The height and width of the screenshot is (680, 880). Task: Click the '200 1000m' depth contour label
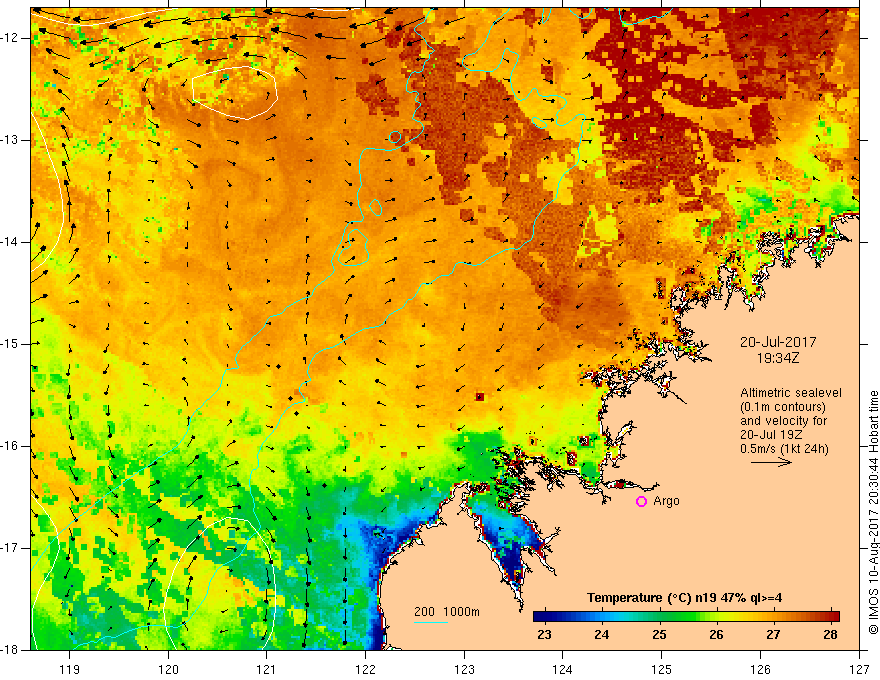447,612
